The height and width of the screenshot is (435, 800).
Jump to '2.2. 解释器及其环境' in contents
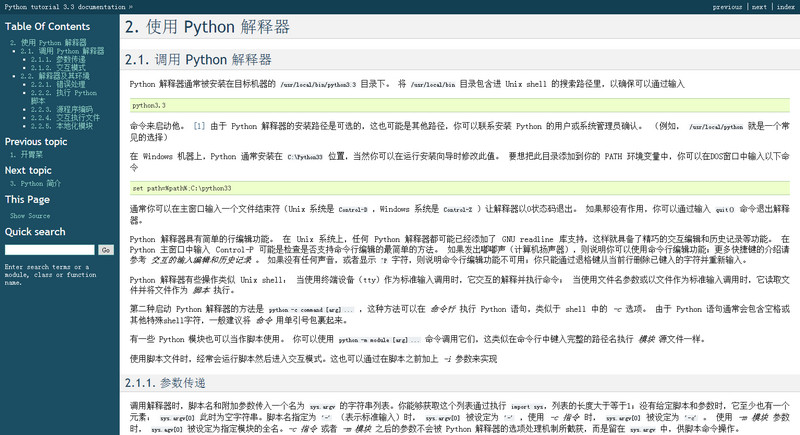pos(55,76)
